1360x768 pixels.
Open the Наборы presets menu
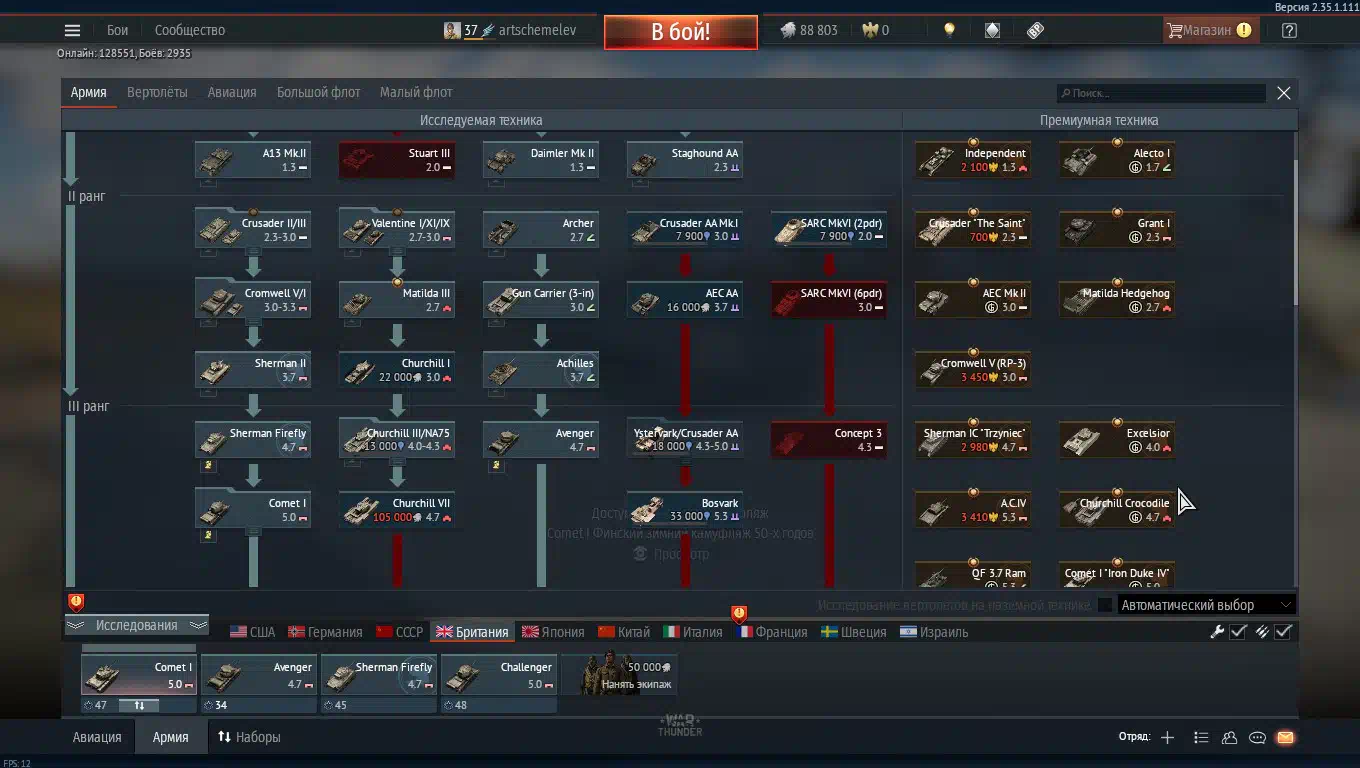point(249,737)
